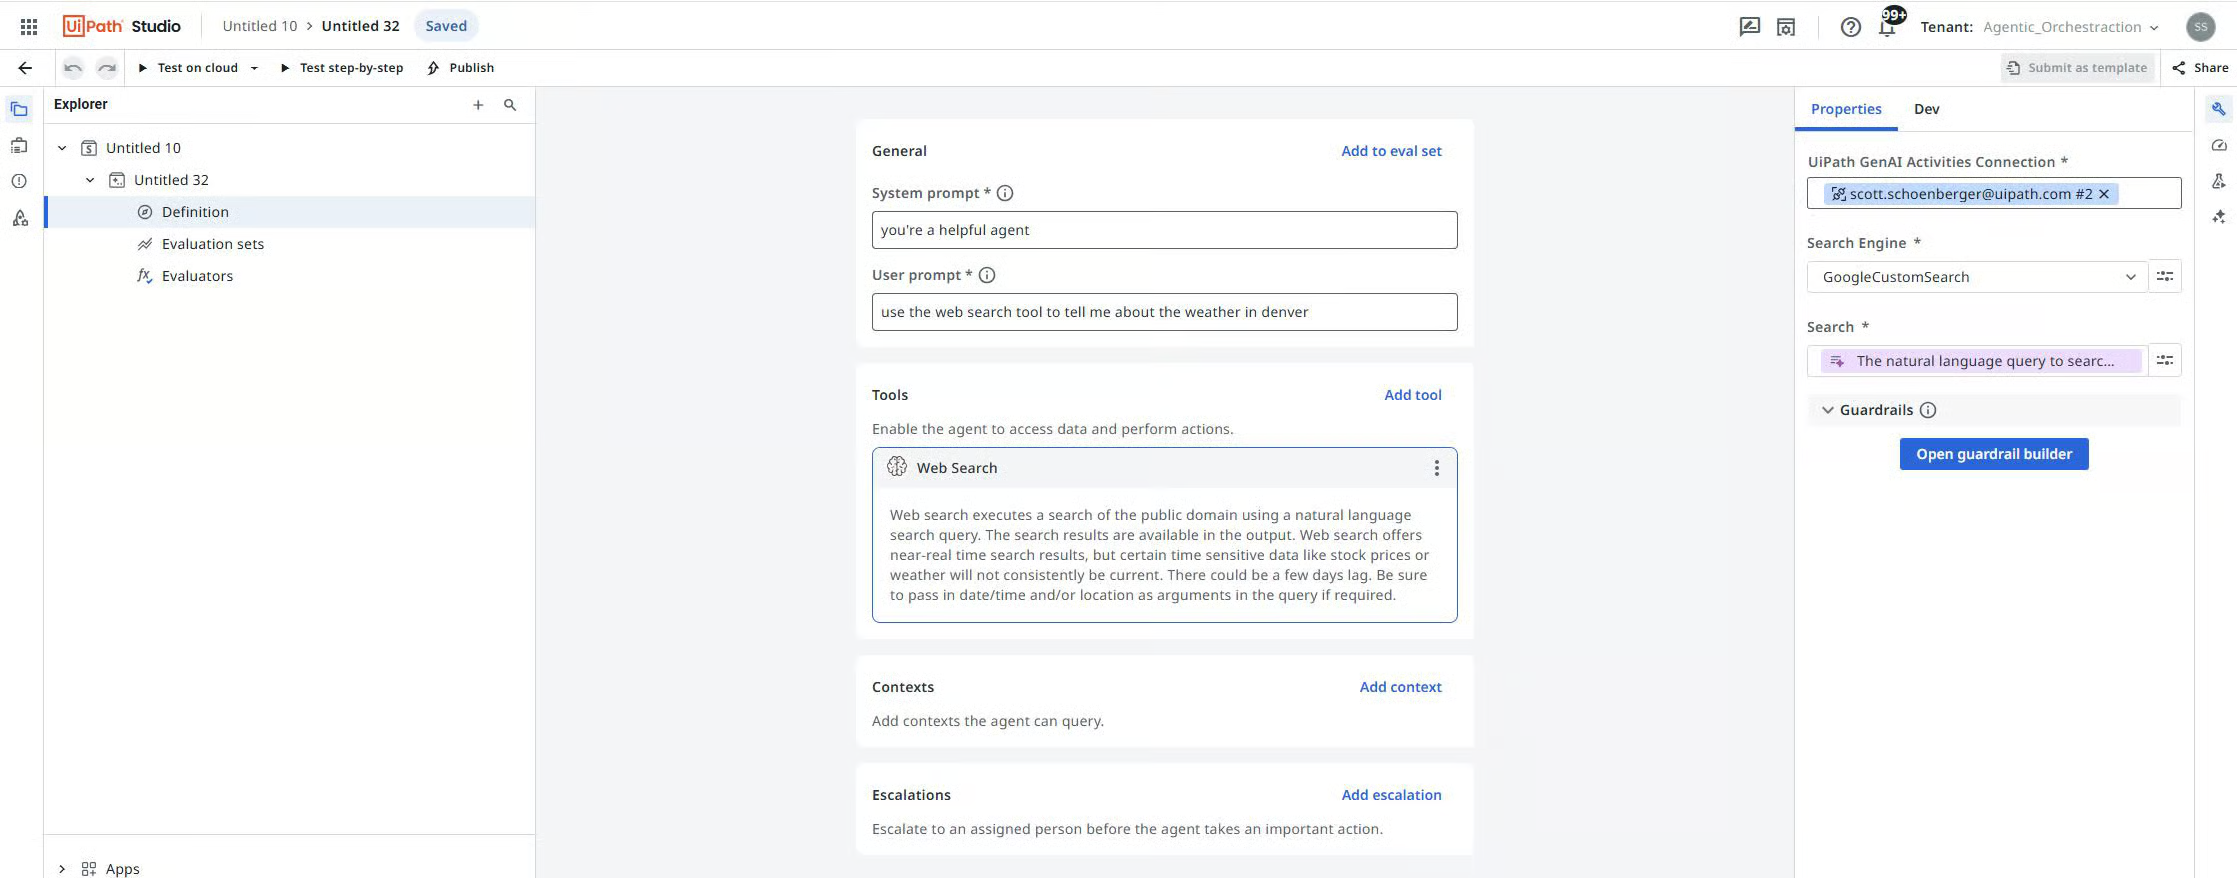Click the redo arrow icon
Viewport: 2237px width, 878px height.
(x=107, y=68)
